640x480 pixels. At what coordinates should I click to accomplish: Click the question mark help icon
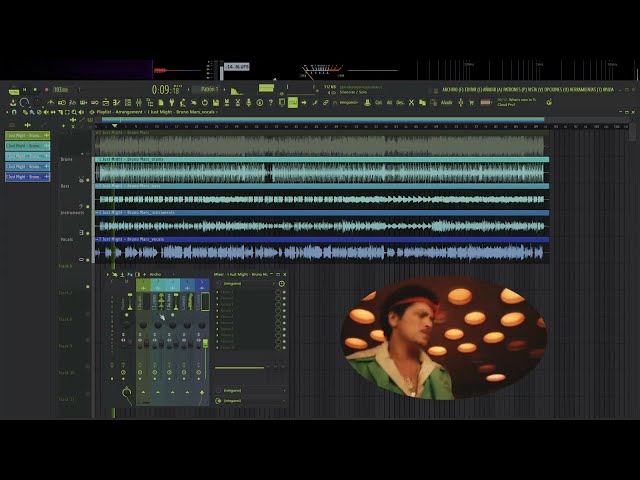(271, 102)
